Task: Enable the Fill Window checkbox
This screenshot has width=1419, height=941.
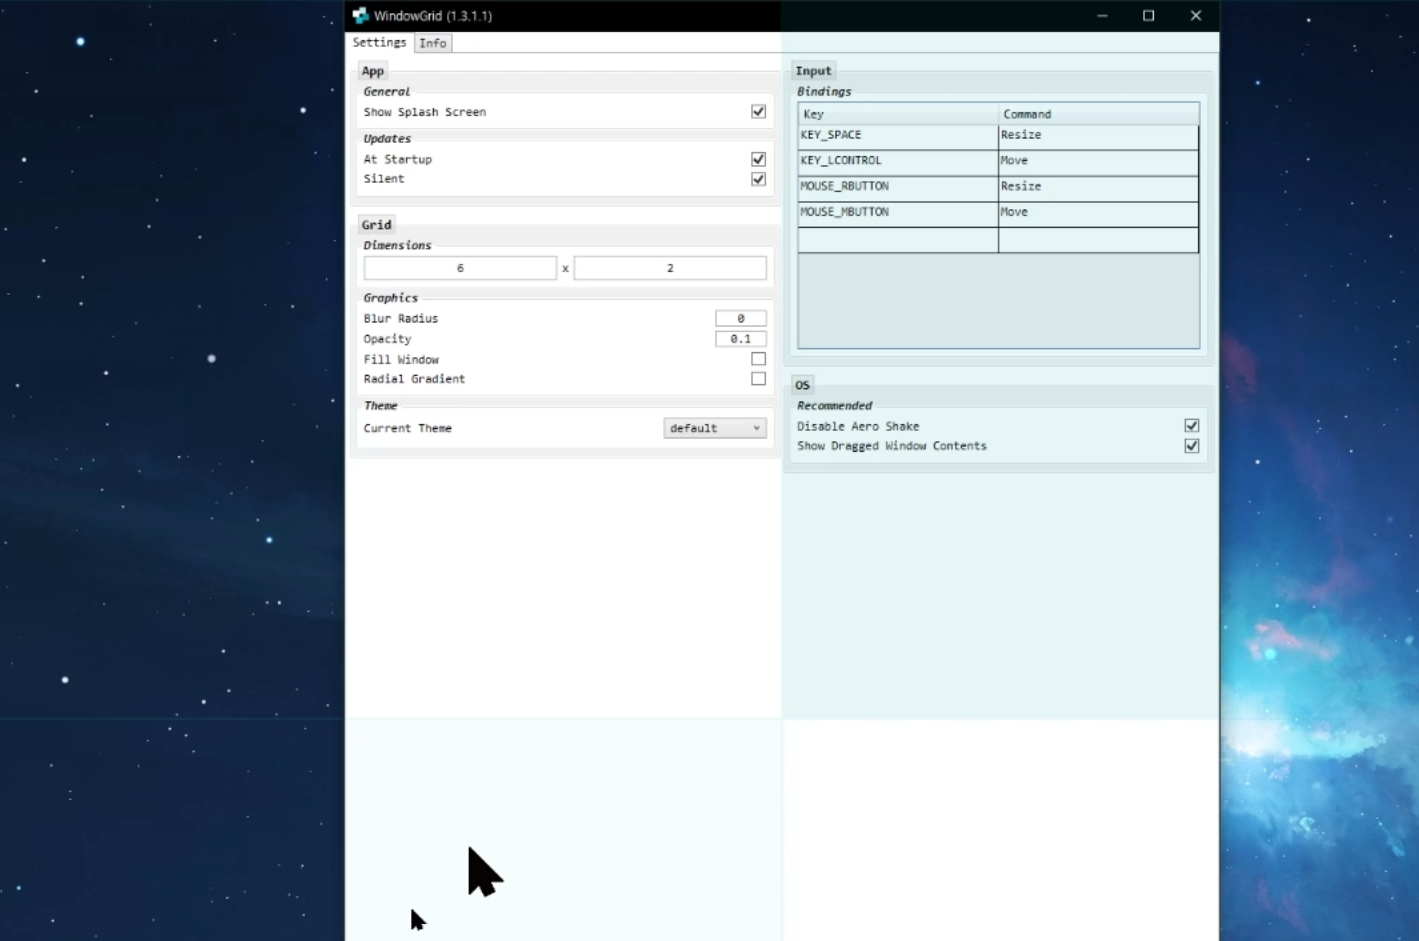Action: pyautogui.click(x=758, y=359)
